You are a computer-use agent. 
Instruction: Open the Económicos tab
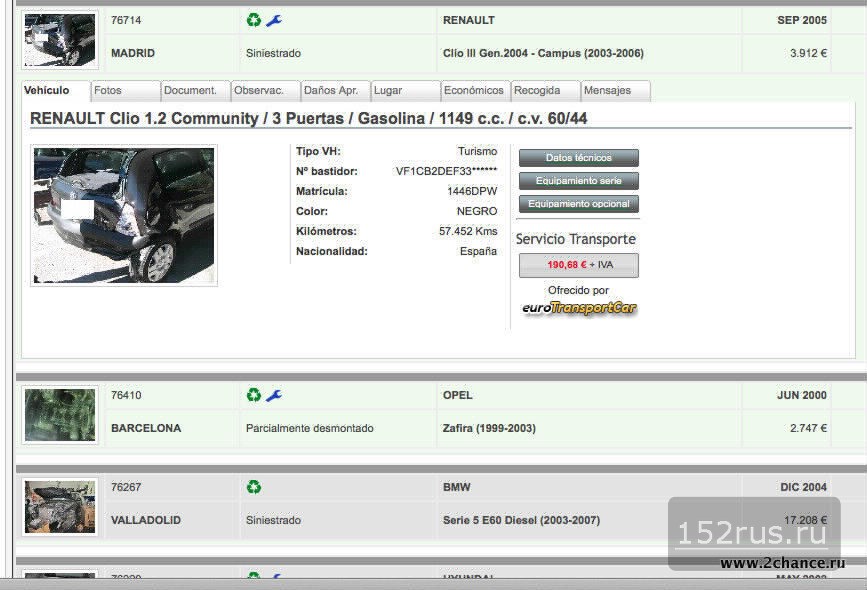click(x=476, y=91)
